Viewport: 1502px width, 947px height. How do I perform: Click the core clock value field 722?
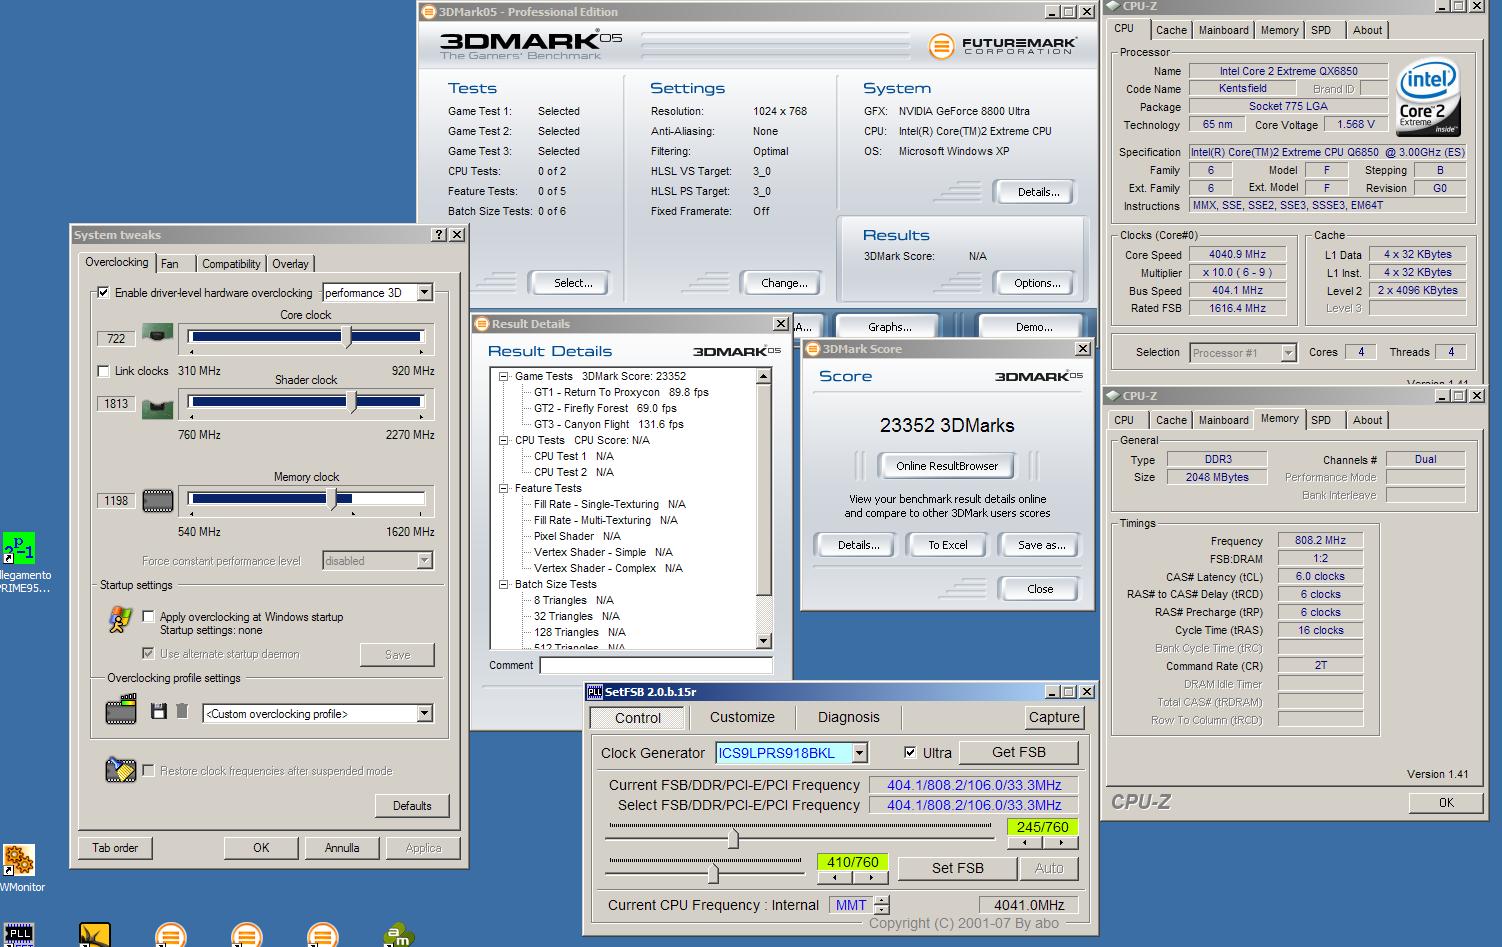(116, 338)
